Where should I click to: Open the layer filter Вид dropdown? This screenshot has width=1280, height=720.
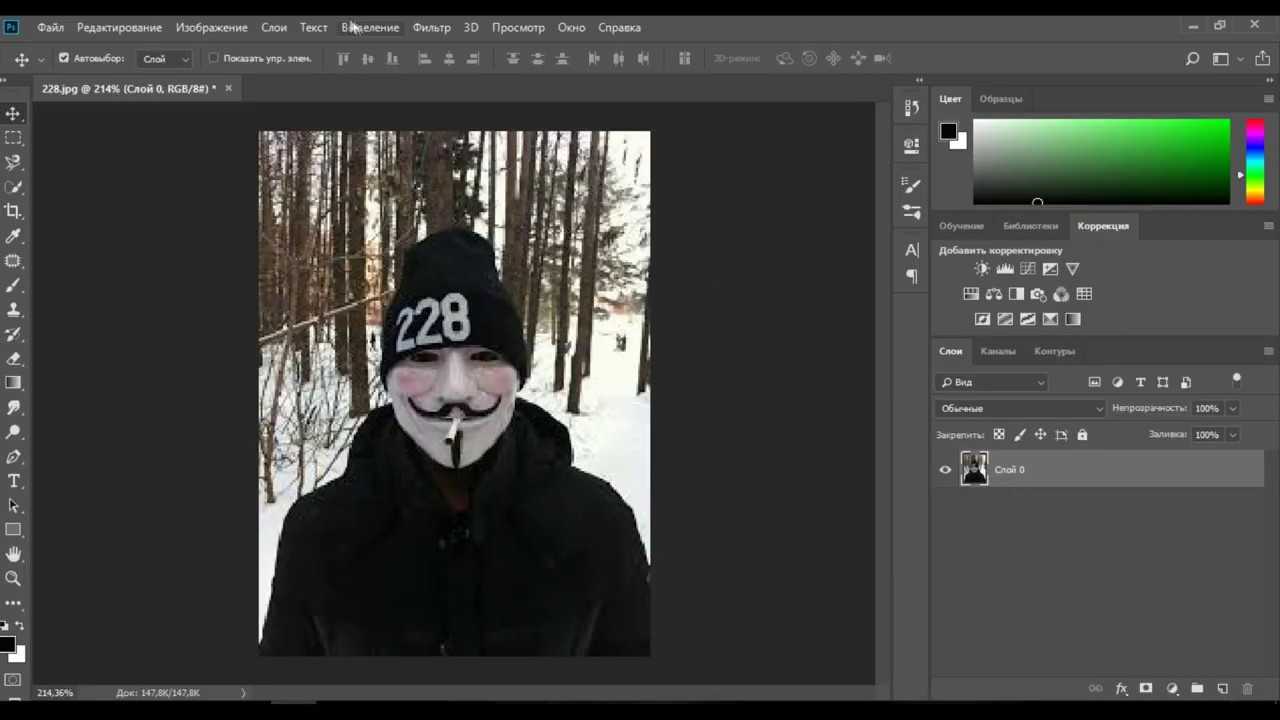click(992, 382)
